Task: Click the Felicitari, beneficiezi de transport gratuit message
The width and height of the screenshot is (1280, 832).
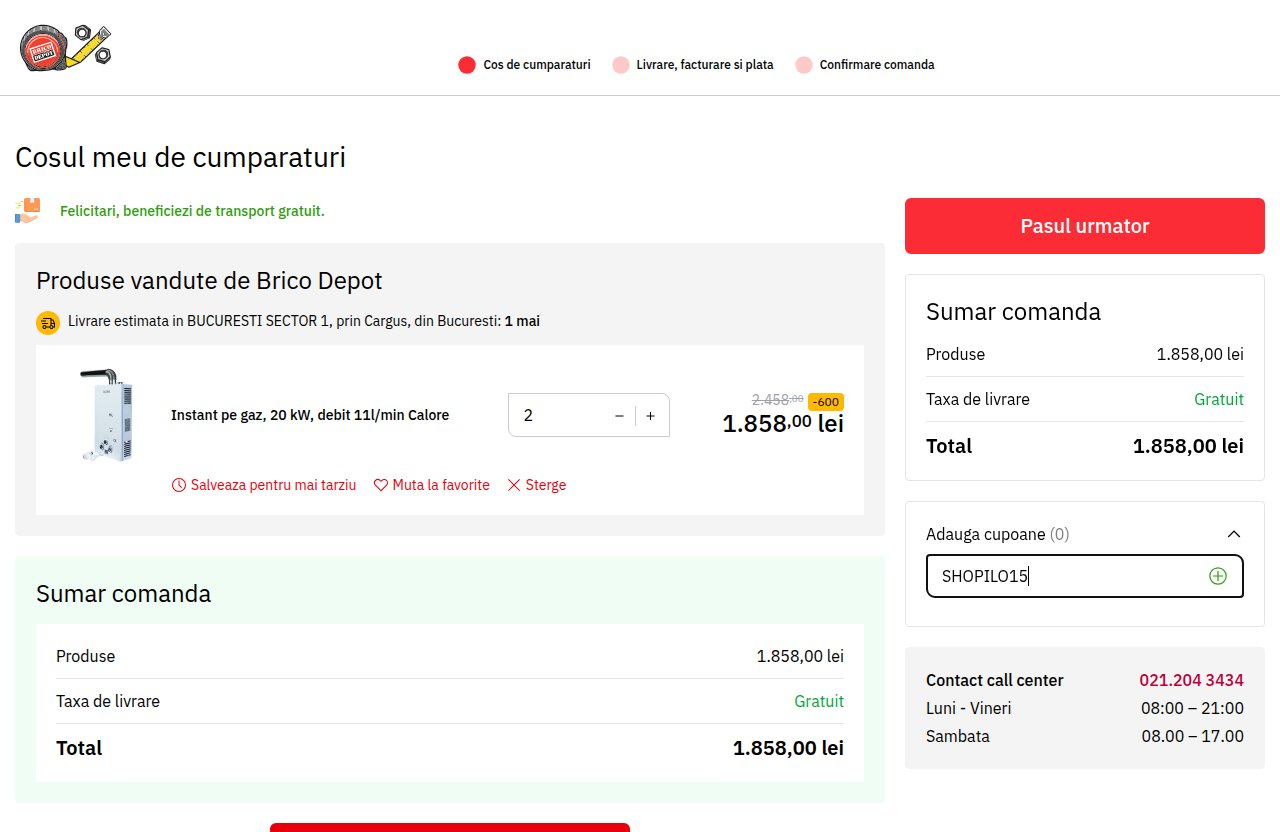Action: click(x=192, y=211)
